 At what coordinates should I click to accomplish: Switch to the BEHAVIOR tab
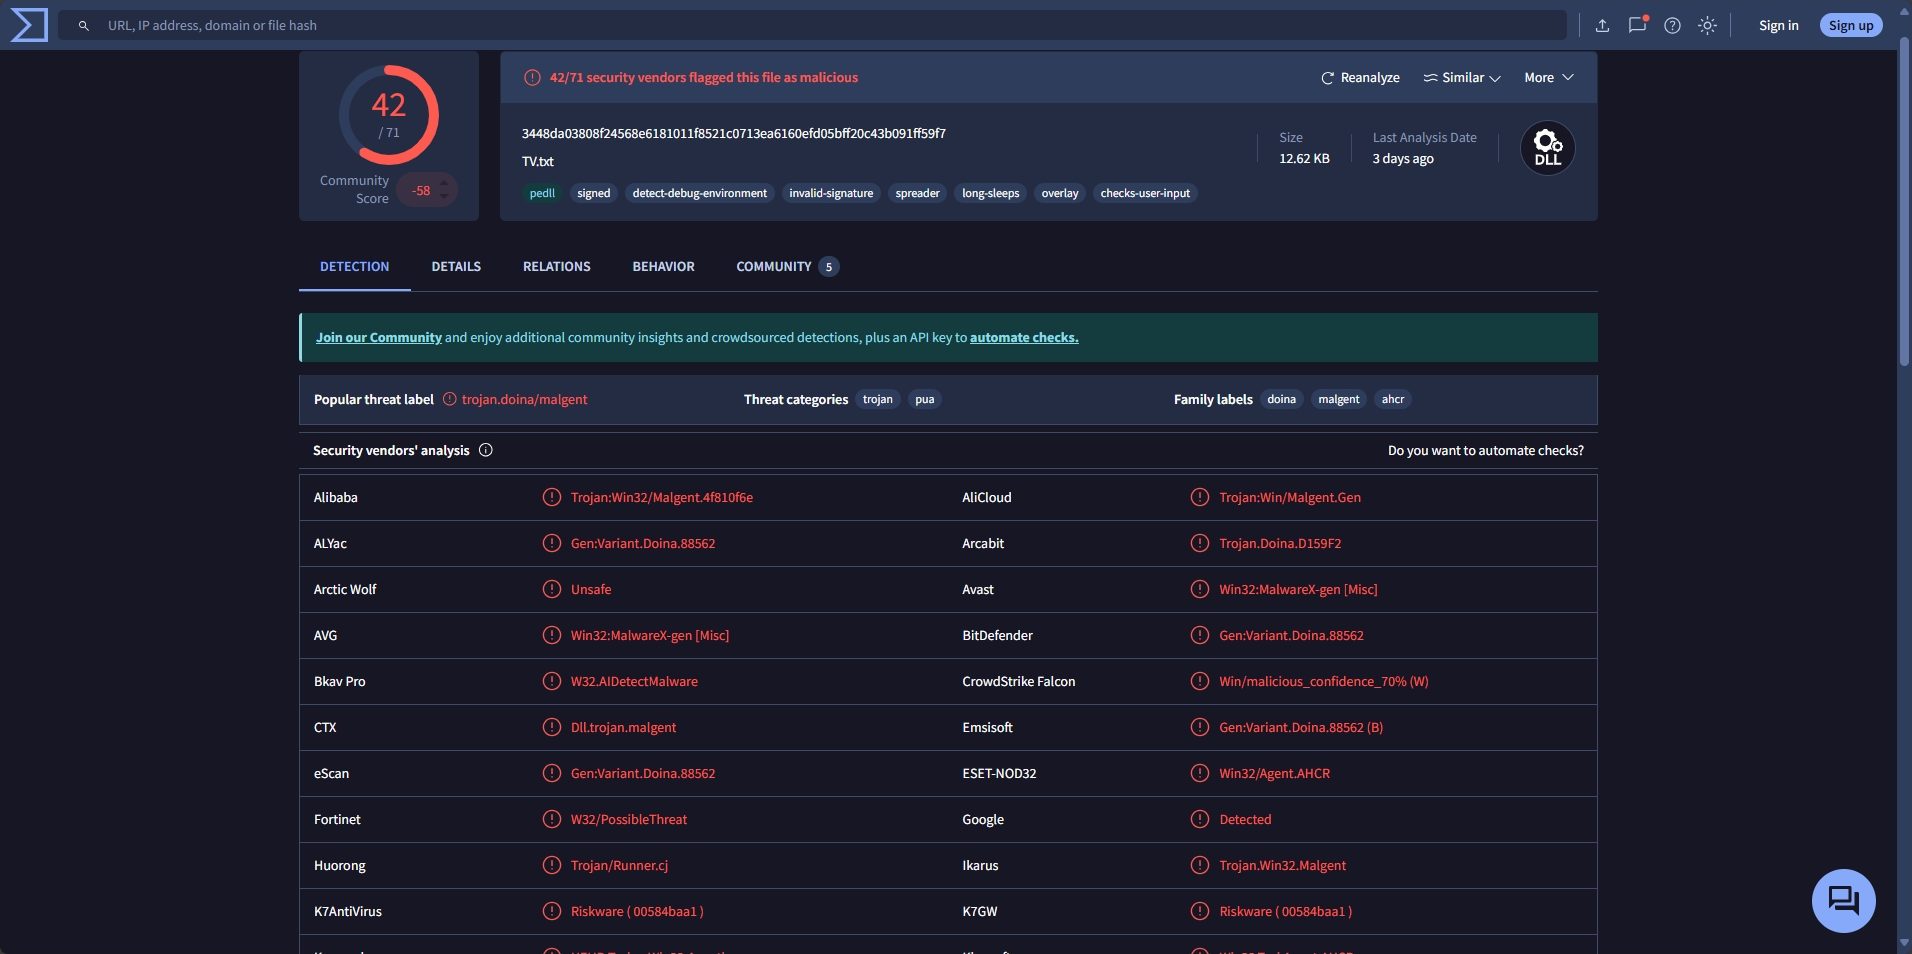[662, 266]
